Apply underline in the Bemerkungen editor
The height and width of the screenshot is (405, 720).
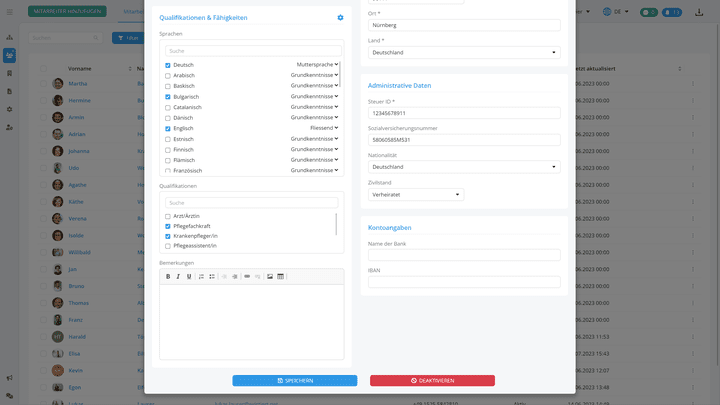[x=189, y=276]
